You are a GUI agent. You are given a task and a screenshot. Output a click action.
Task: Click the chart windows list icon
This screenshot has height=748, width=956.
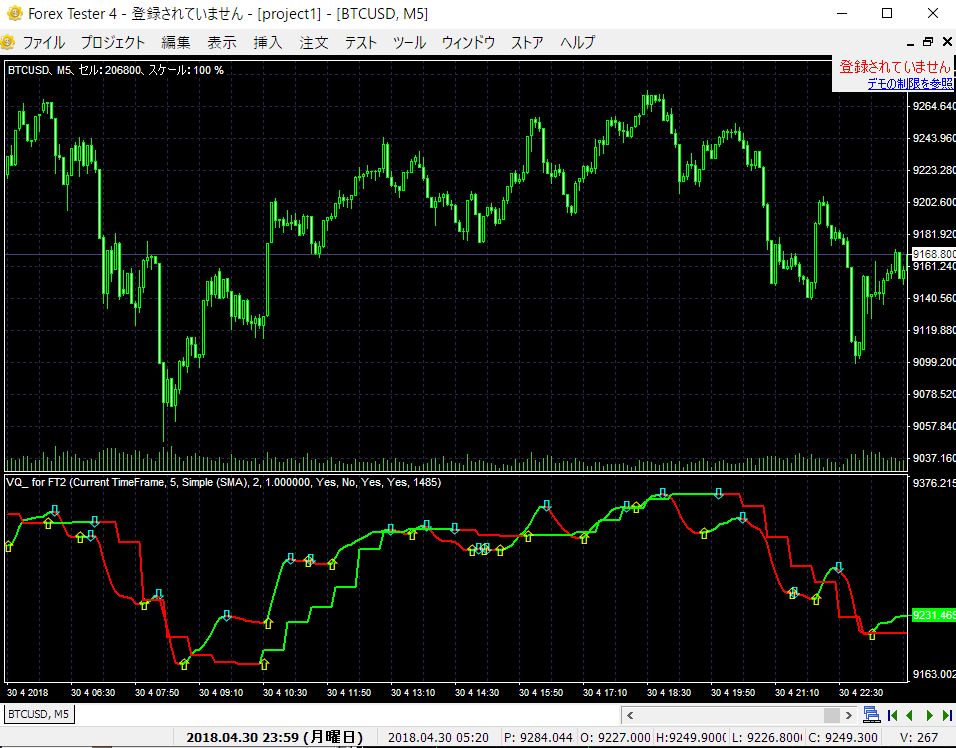click(871, 714)
